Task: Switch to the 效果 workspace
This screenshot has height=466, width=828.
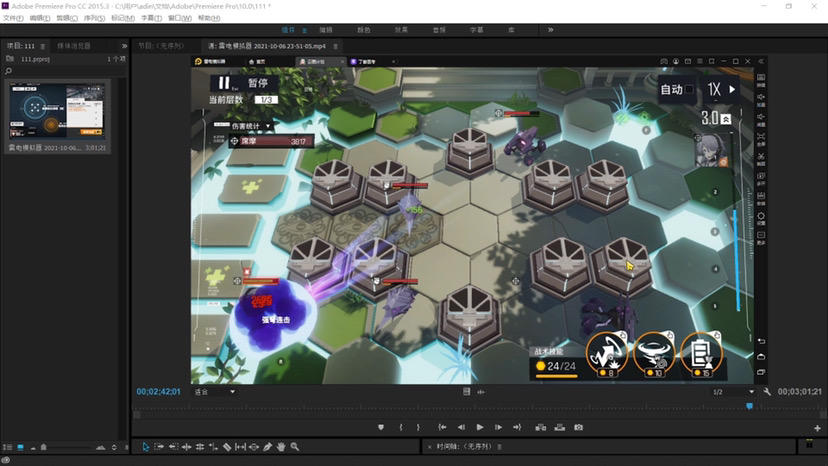Action: [401, 30]
